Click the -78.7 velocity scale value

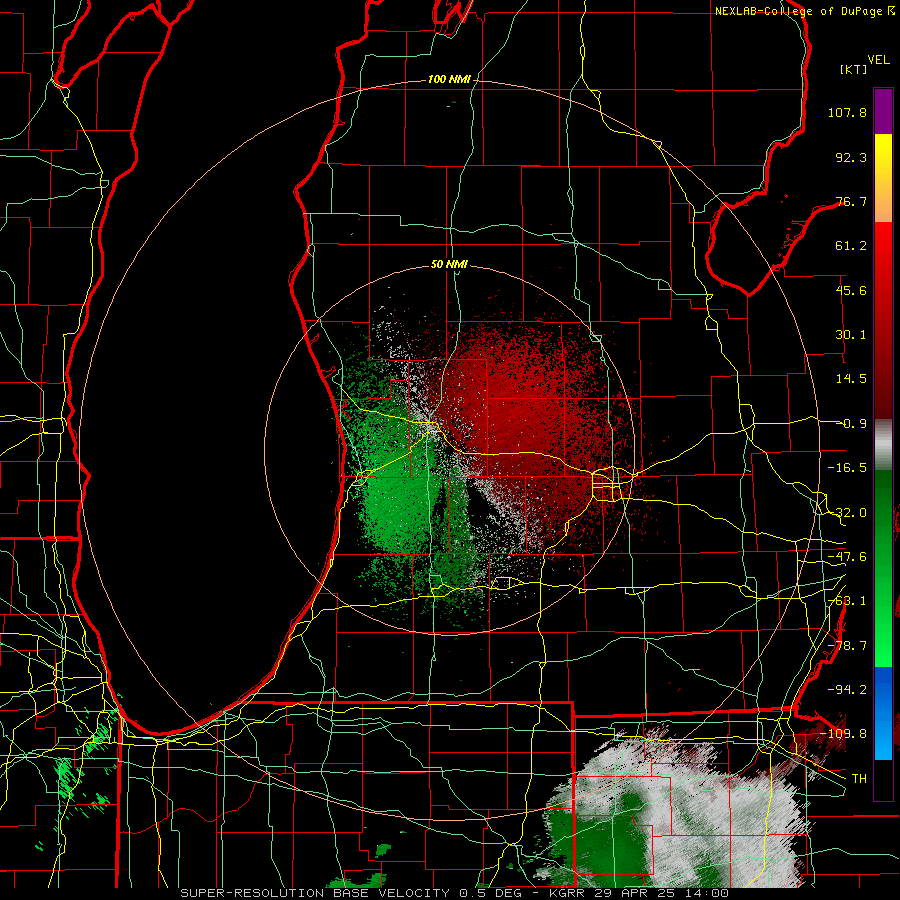(847, 646)
